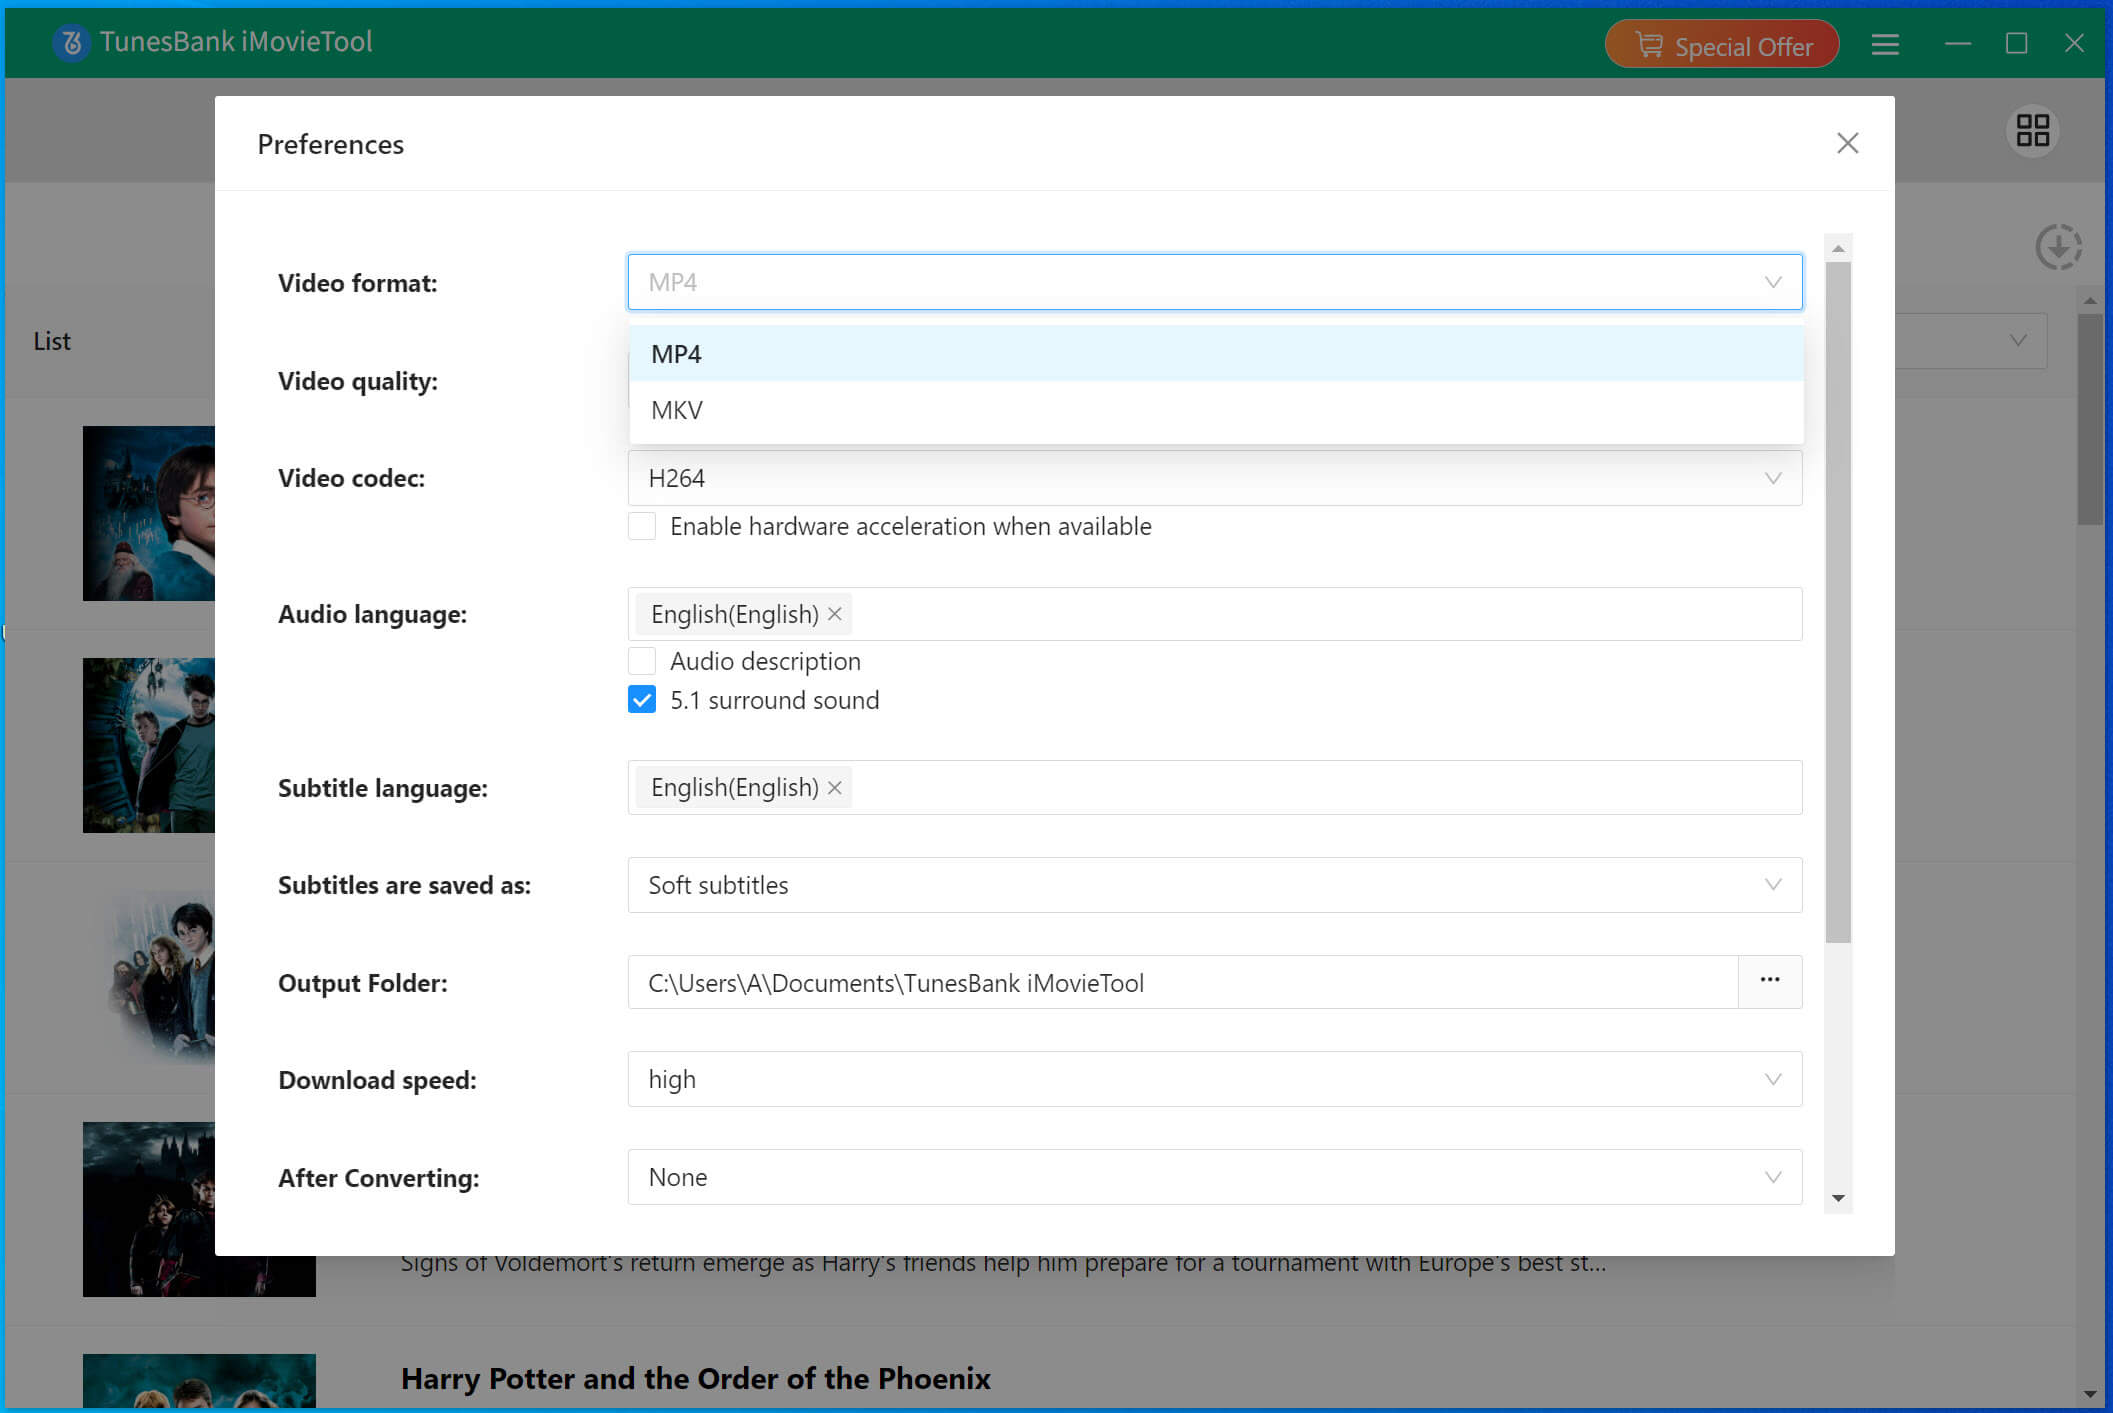
Task: Remove English tag from Audio language
Action: coord(835,614)
